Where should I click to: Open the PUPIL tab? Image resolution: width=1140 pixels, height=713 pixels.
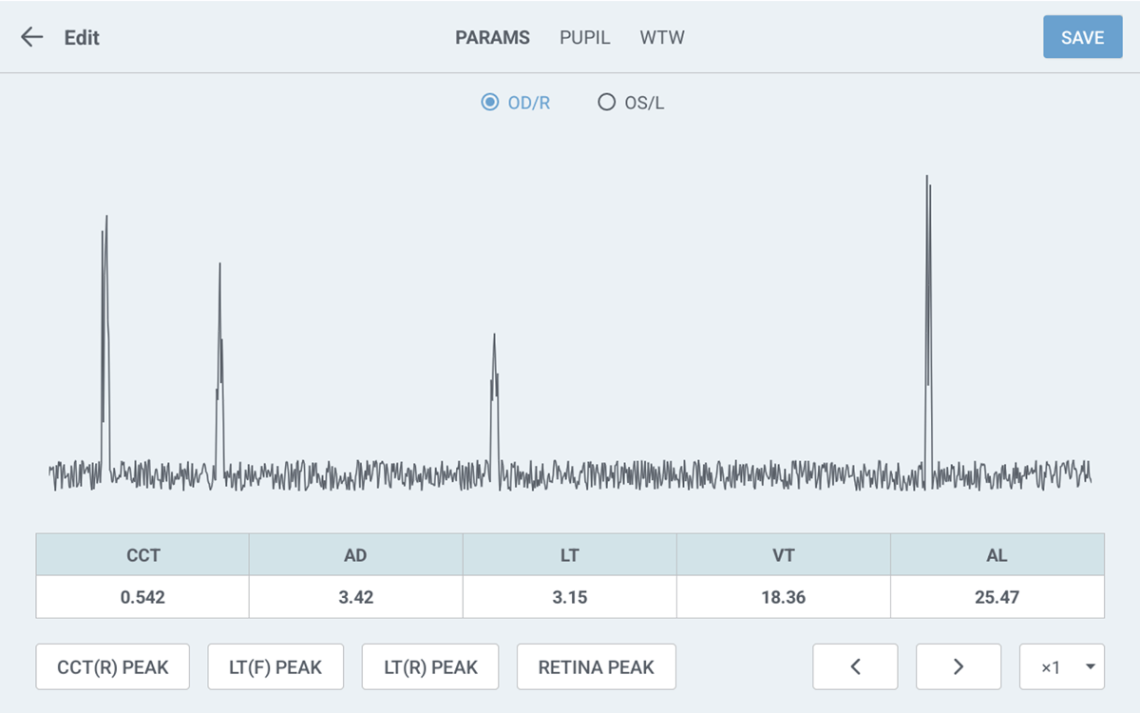coord(584,38)
